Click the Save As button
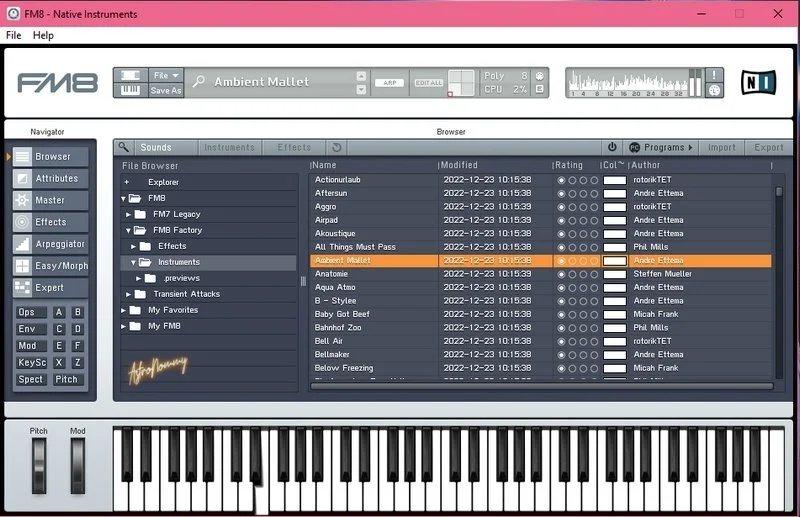The height and width of the screenshot is (517, 800). pos(166,90)
